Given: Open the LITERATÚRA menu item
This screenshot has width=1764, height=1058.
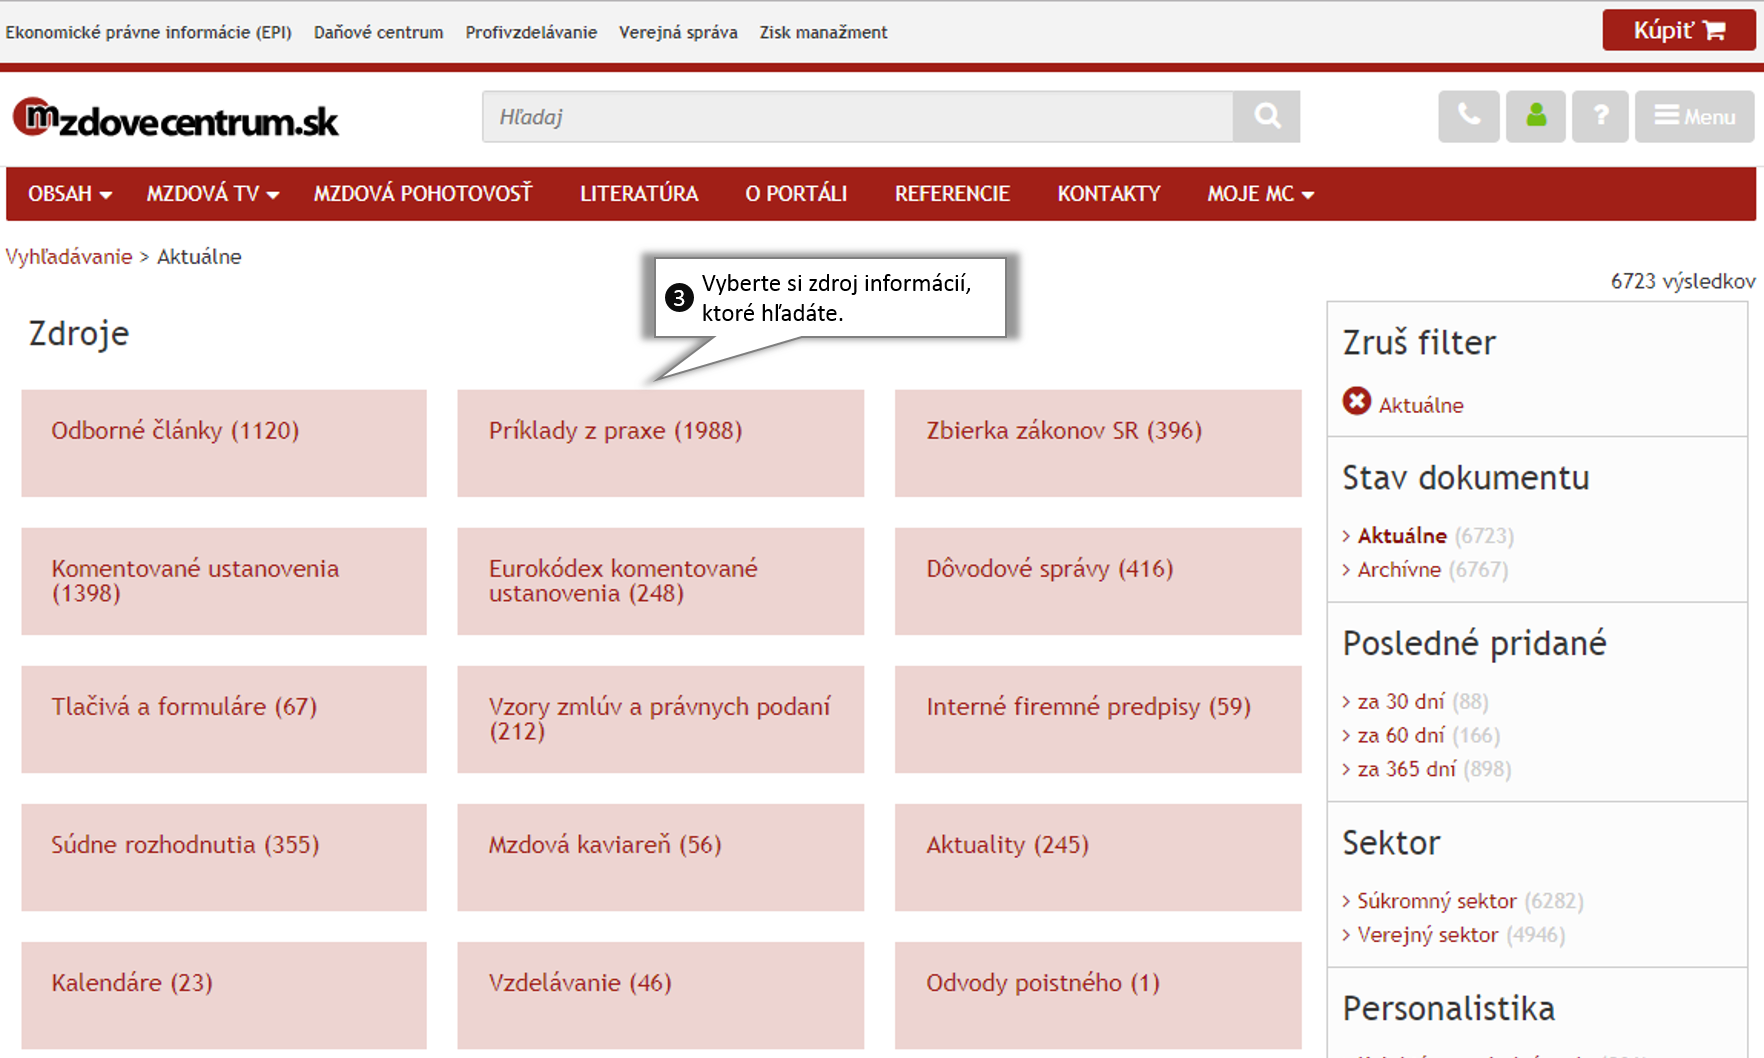Looking at the screenshot, I should tap(639, 194).
